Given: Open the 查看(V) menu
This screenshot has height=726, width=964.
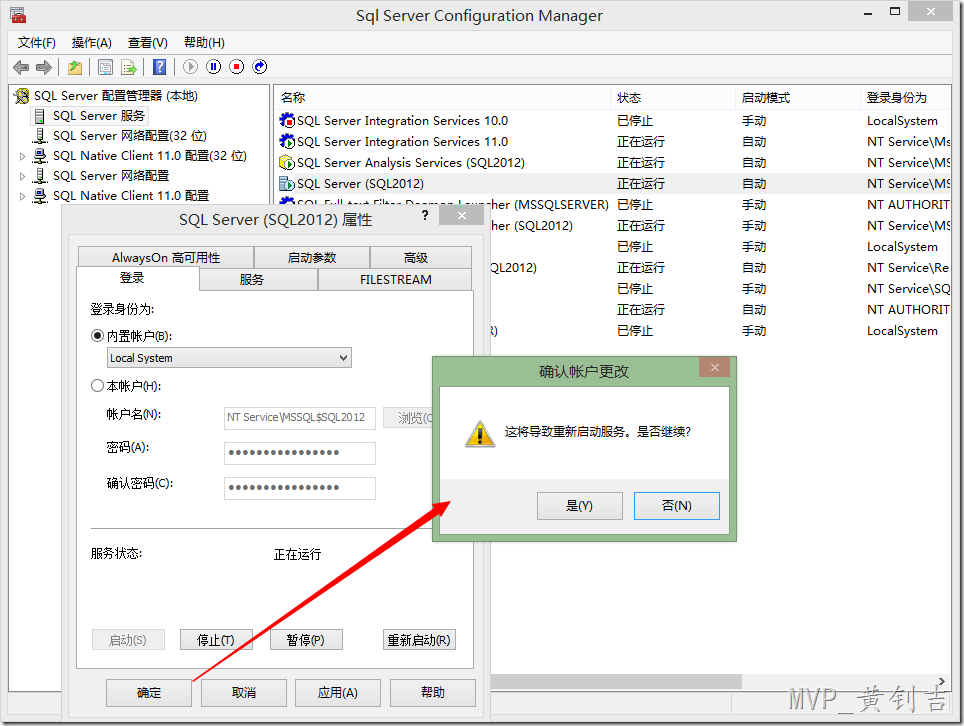Looking at the screenshot, I should coord(148,42).
